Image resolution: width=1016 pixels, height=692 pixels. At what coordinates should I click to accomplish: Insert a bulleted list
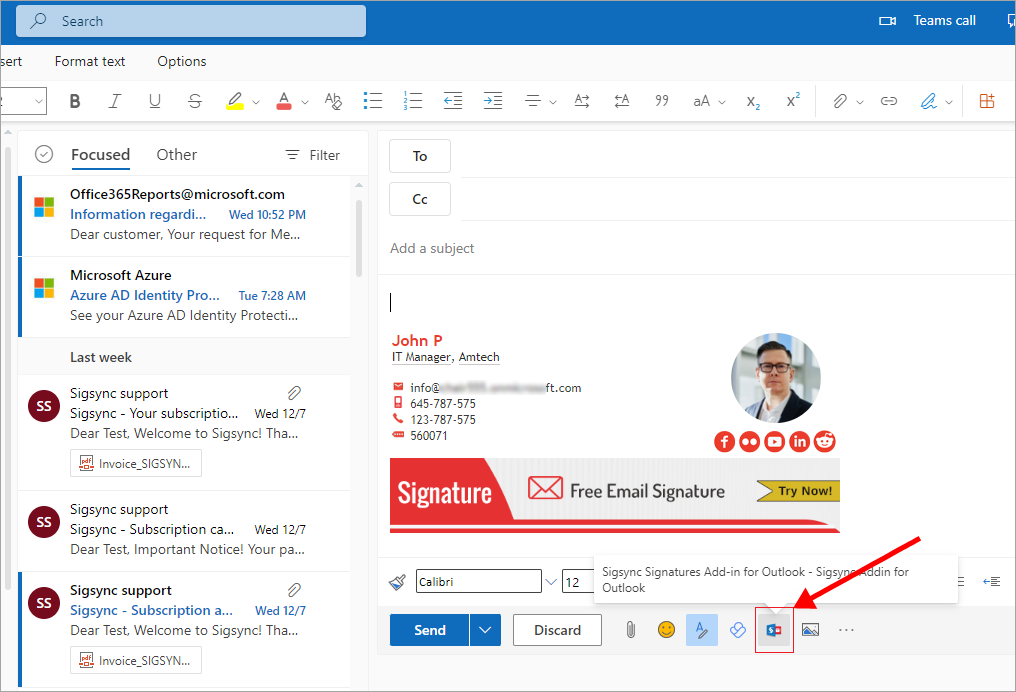373,101
